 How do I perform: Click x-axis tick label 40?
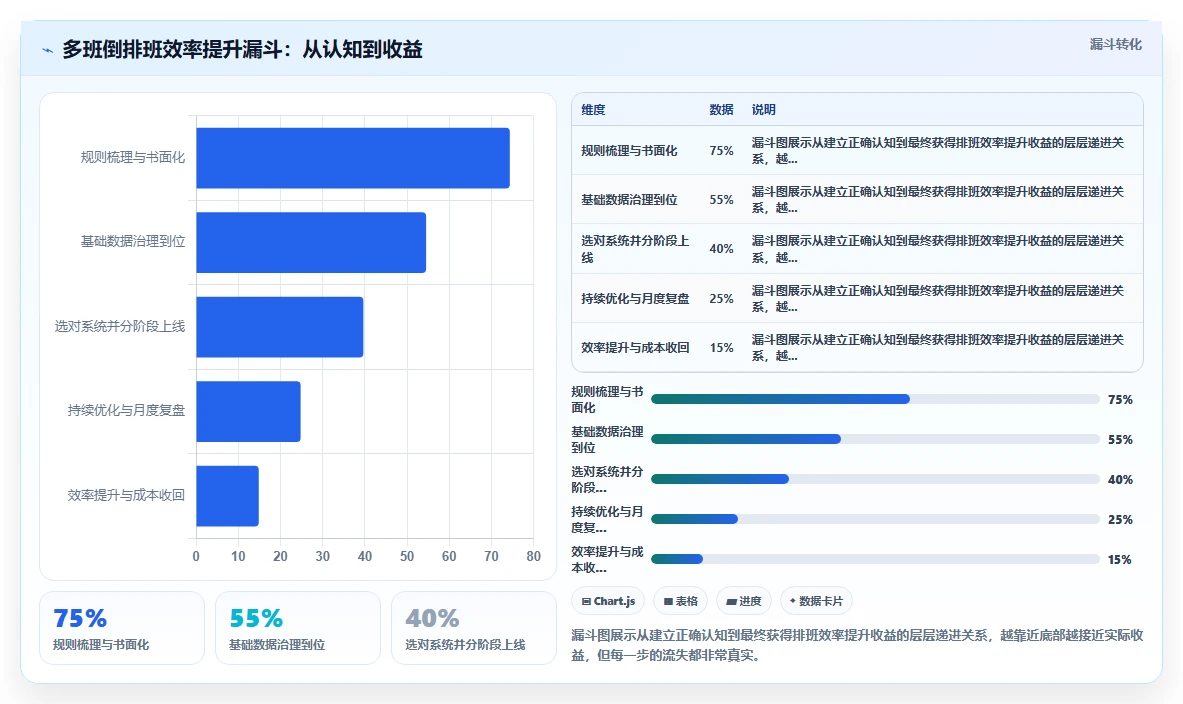364,556
